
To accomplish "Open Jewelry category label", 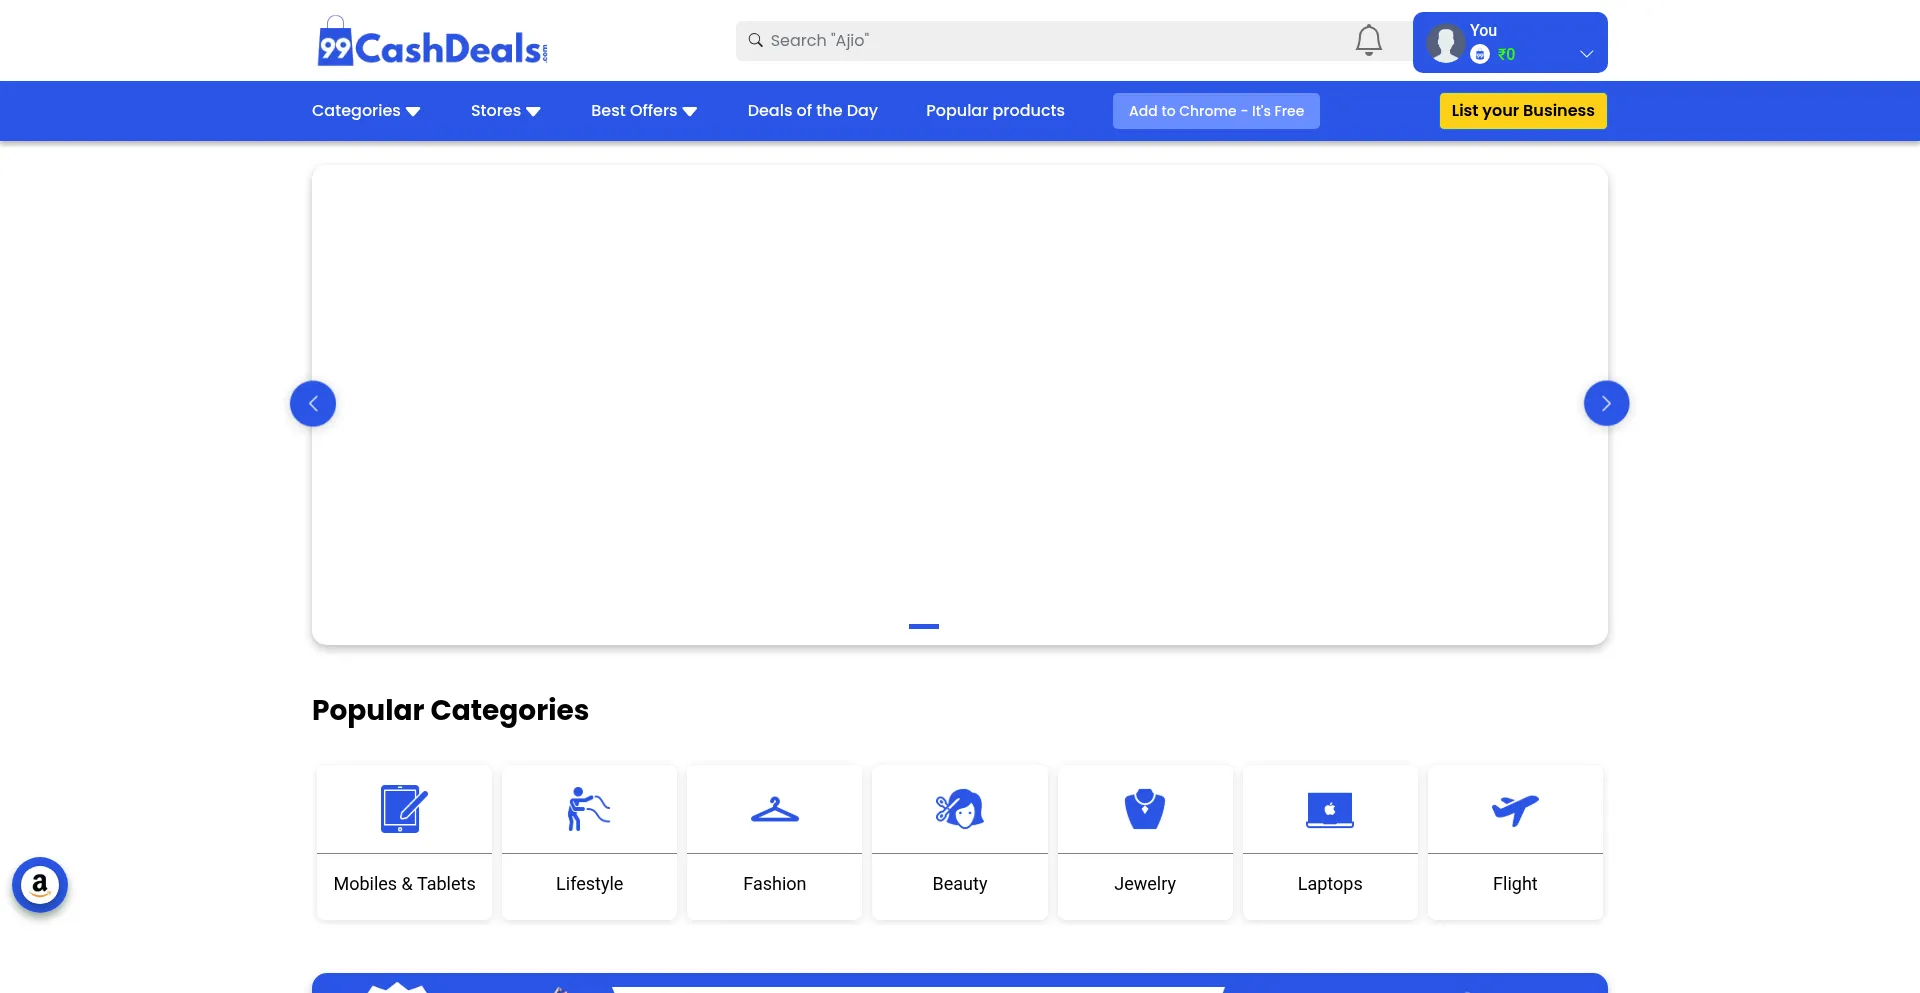I will point(1145,884).
